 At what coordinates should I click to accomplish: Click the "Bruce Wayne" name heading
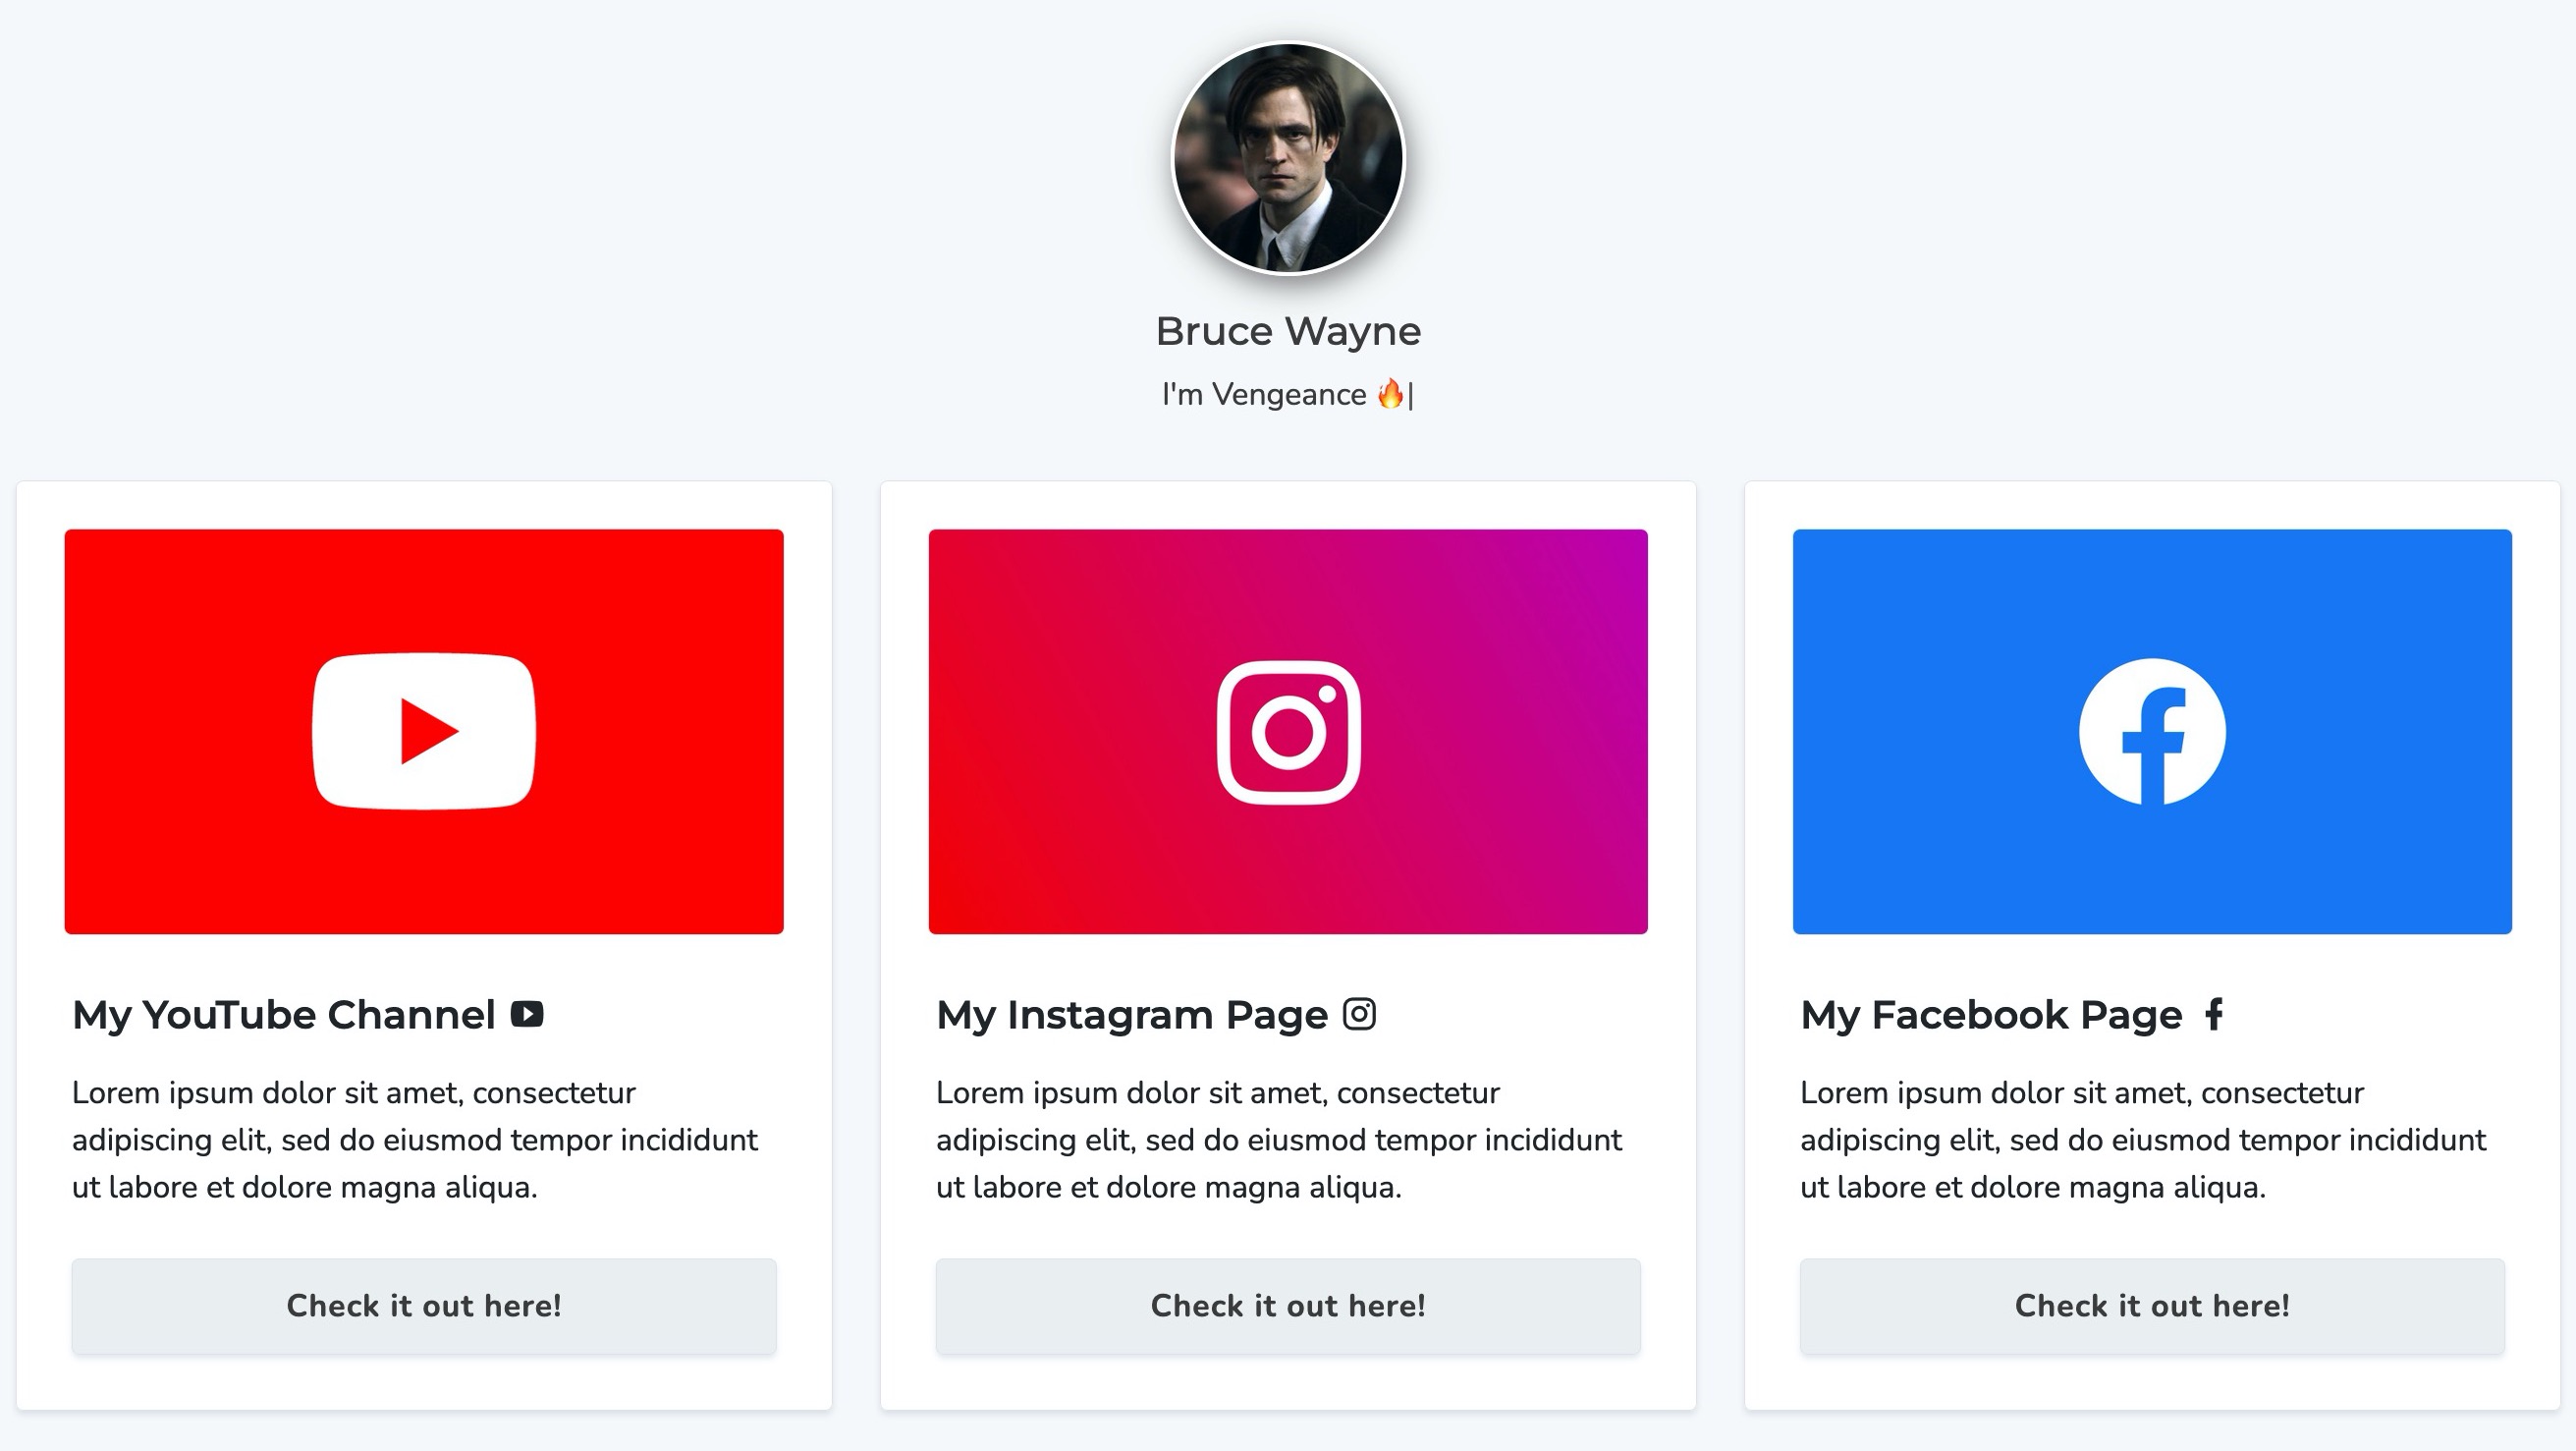tap(1288, 331)
